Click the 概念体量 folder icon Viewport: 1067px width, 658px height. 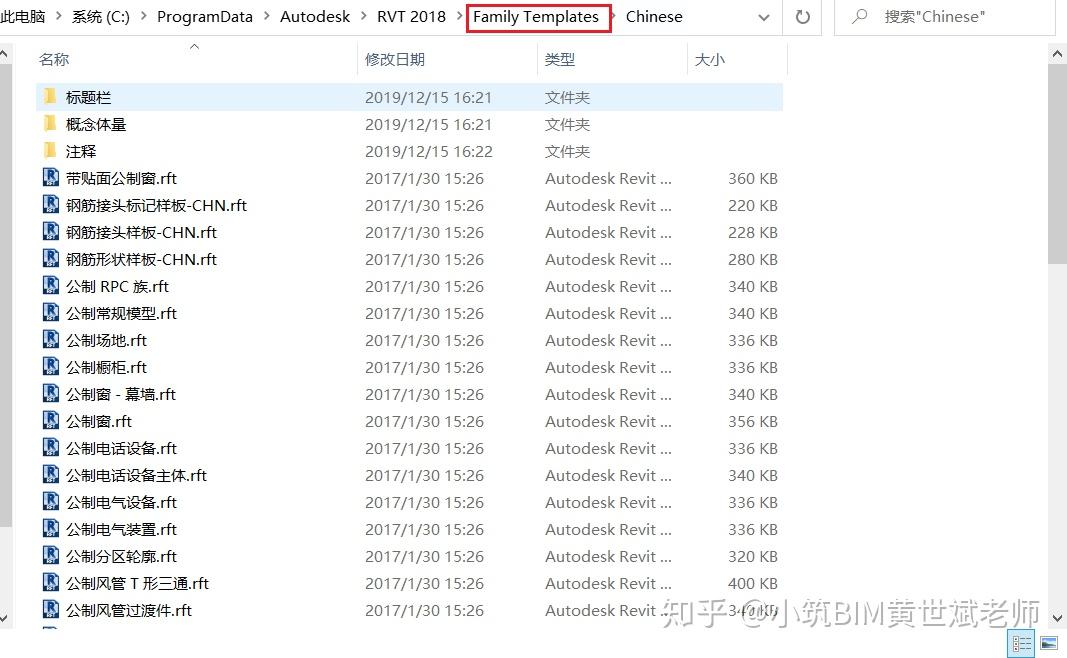point(50,124)
